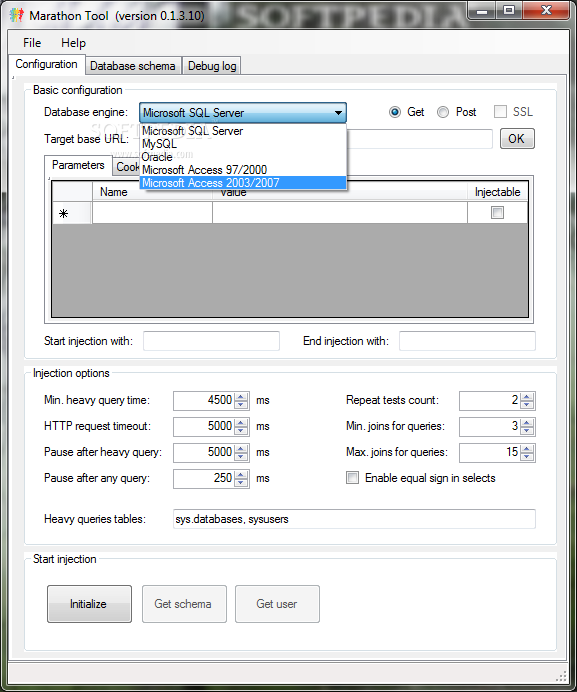This screenshot has height=692, width=577.
Task: Click the Heavy queries tables field
Action: pos(354,519)
